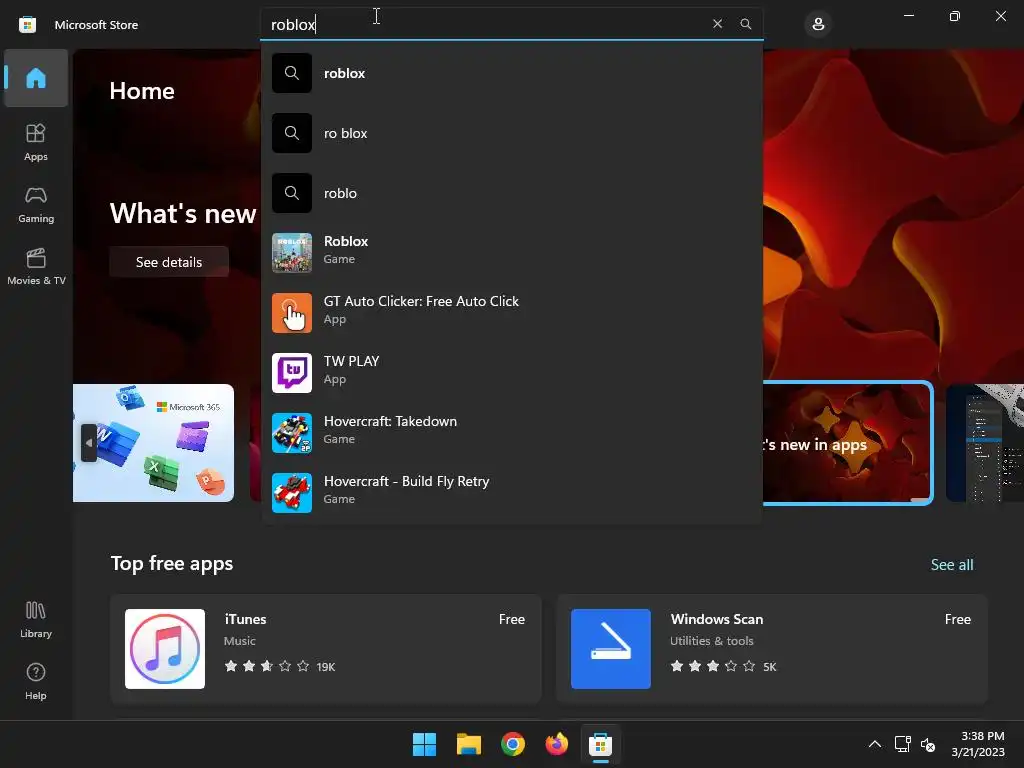Open the Library page
Viewport: 1024px width, 768px height.
point(36,619)
